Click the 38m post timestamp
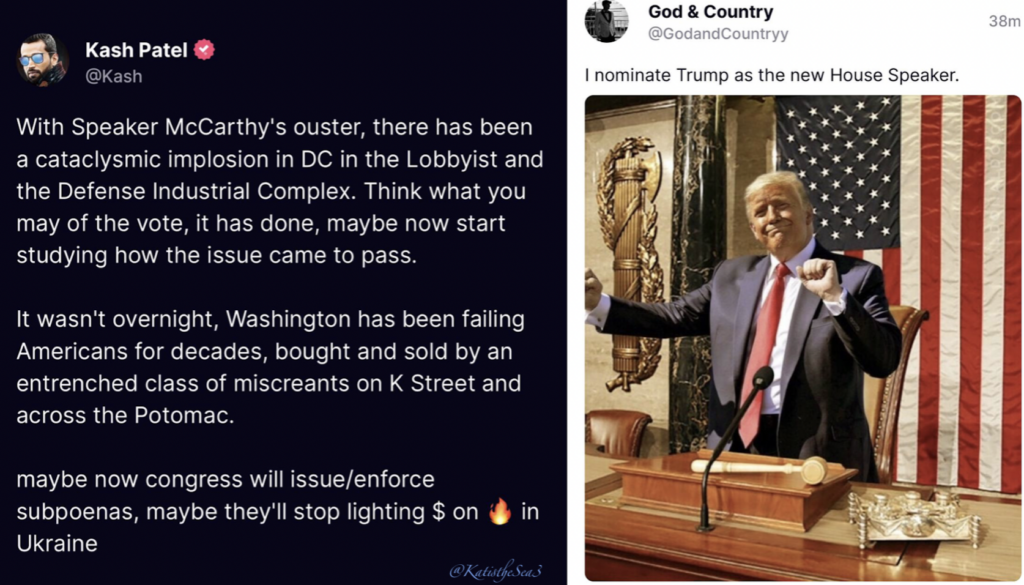This screenshot has height=585, width=1024. tap(1003, 21)
